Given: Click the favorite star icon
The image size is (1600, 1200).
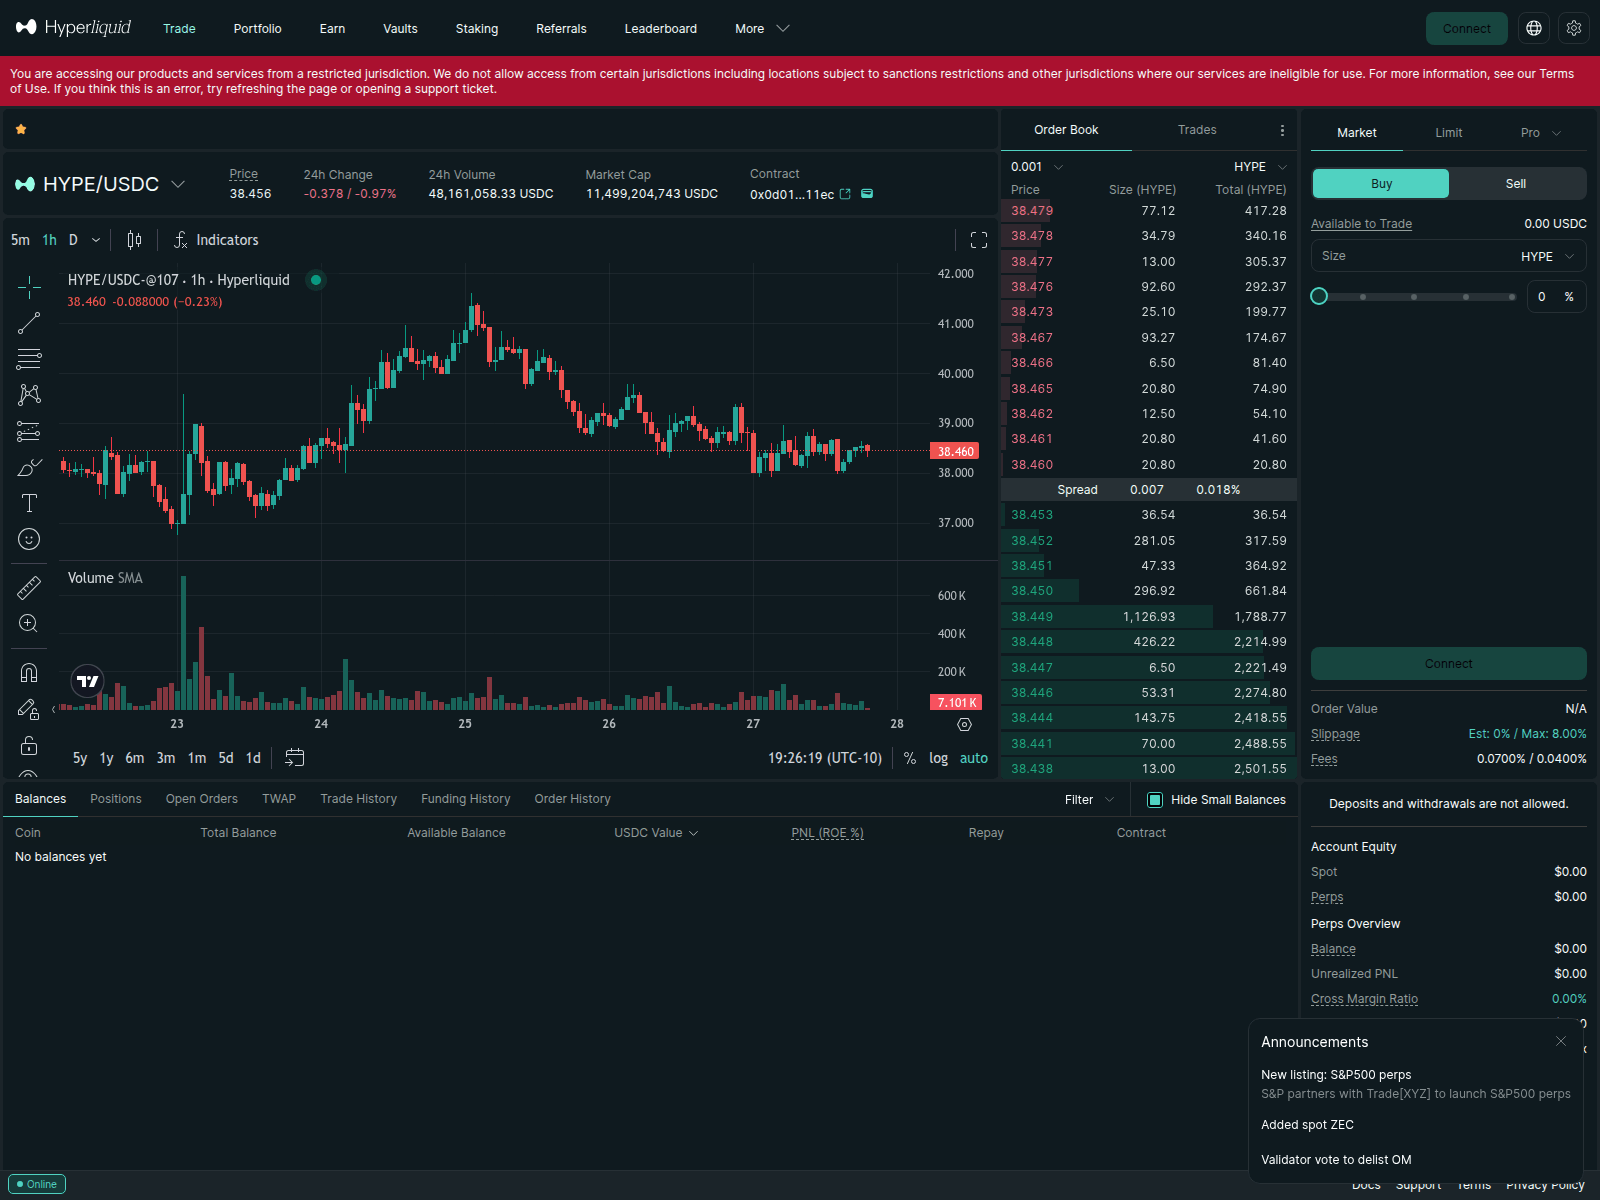Looking at the screenshot, I should coord(21,129).
